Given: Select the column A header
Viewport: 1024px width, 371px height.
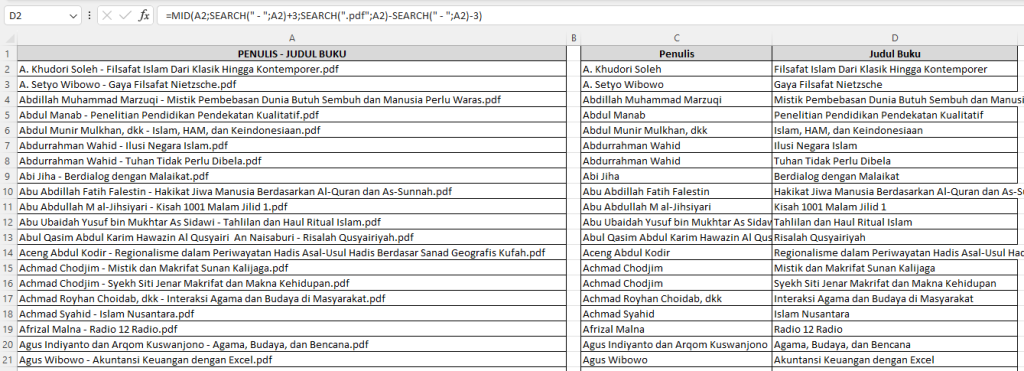Looking at the screenshot, I should [x=292, y=39].
